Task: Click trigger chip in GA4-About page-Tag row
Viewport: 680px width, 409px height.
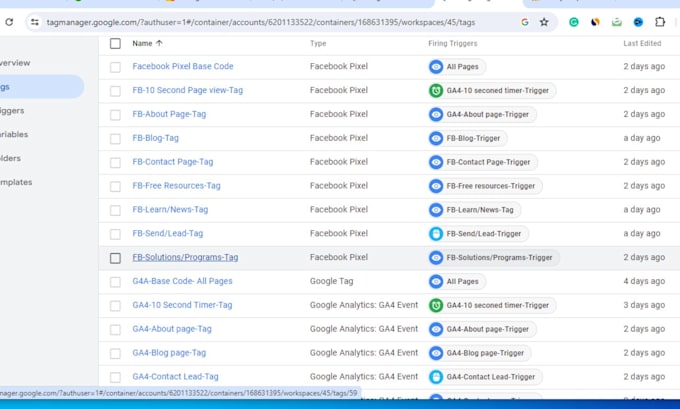Action: tap(482, 329)
